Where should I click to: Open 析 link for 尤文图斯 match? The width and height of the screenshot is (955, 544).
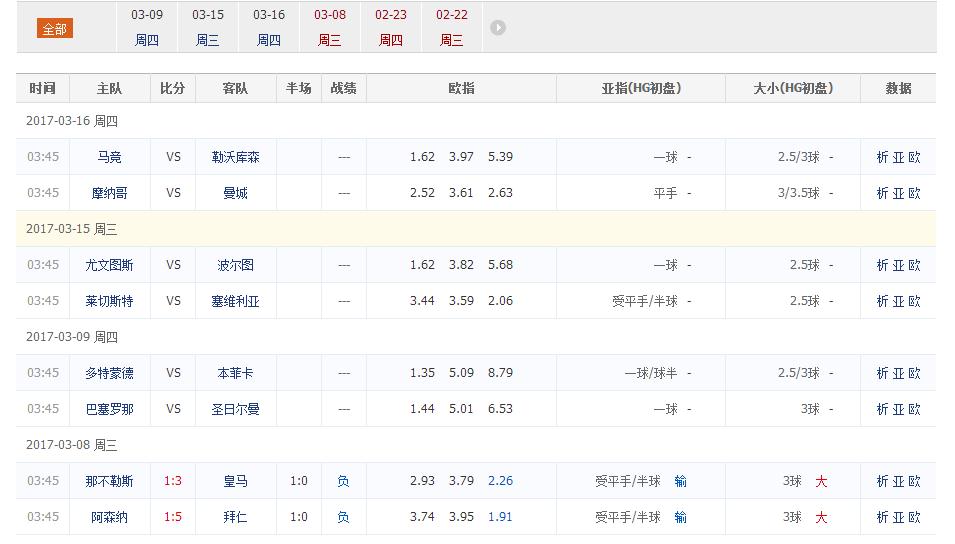point(883,265)
